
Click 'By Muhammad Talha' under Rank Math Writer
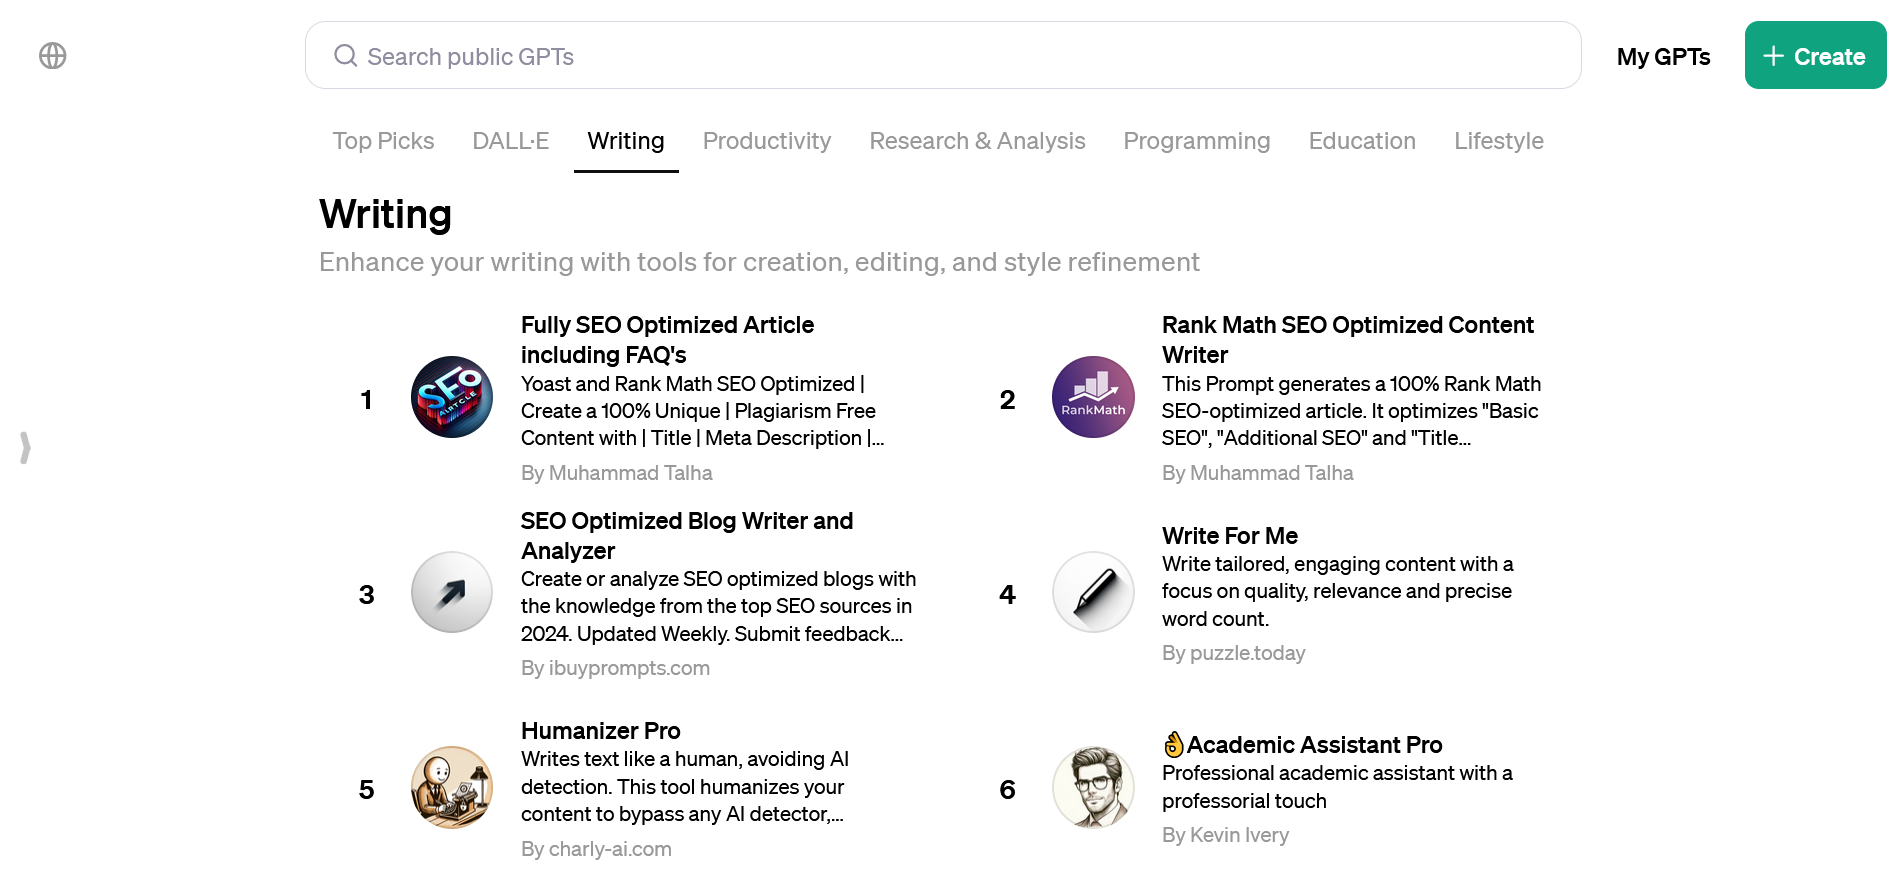tap(1257, 473)
